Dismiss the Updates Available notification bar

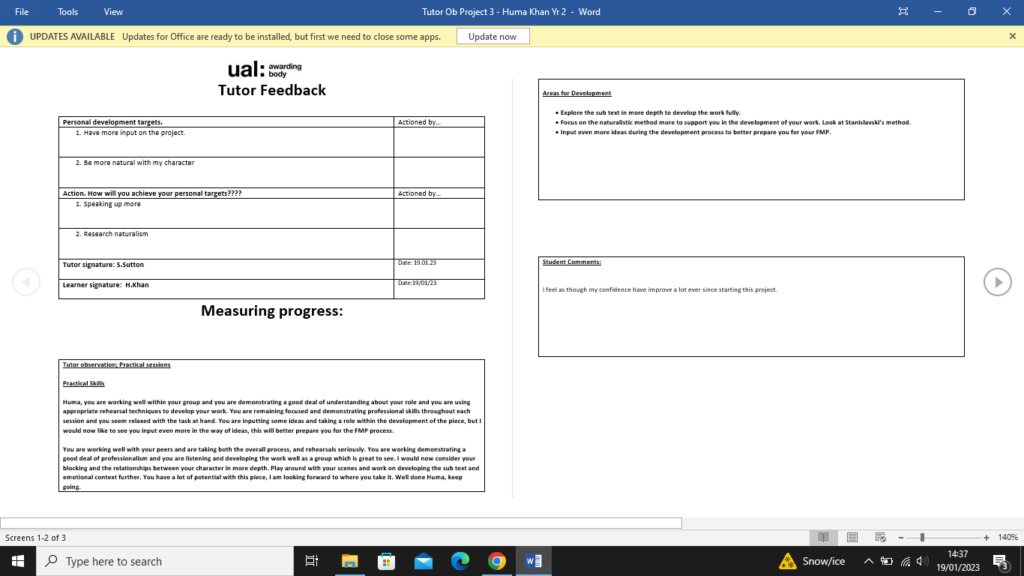point(1012,36)
